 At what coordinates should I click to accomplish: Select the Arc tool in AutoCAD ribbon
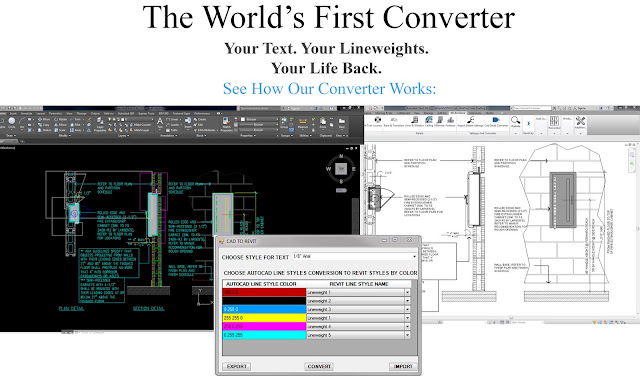pos(22,123)
